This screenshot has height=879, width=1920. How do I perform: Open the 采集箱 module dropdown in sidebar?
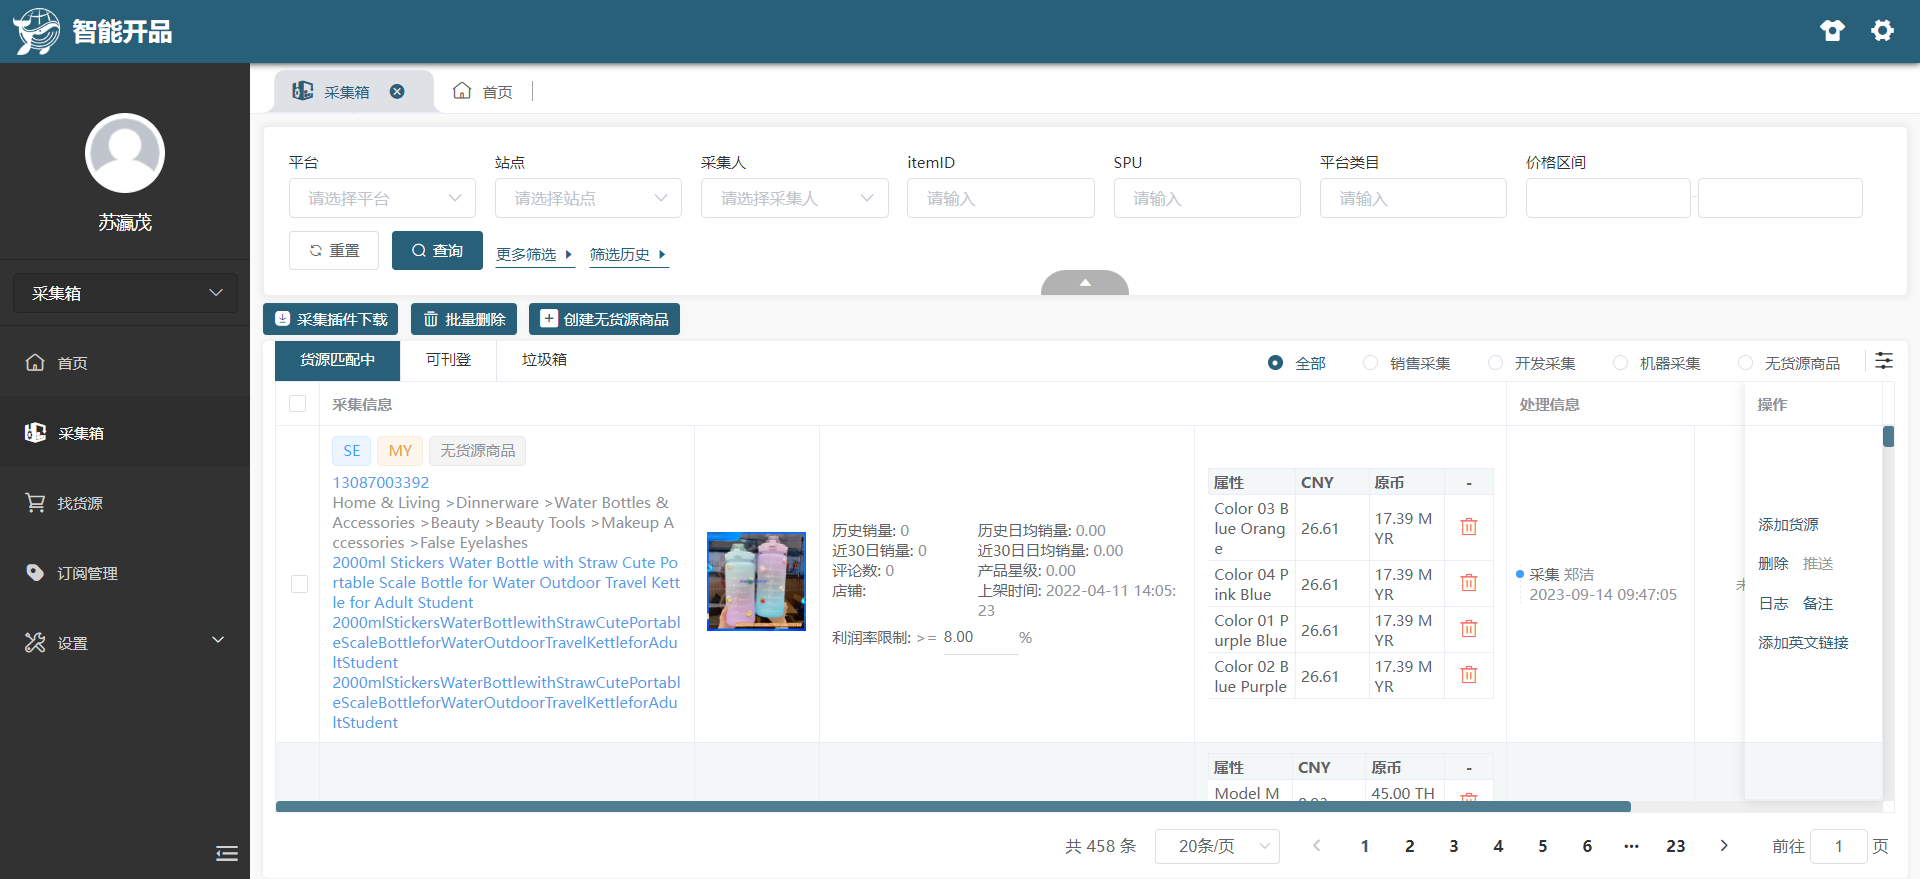(x=125, y=293)
